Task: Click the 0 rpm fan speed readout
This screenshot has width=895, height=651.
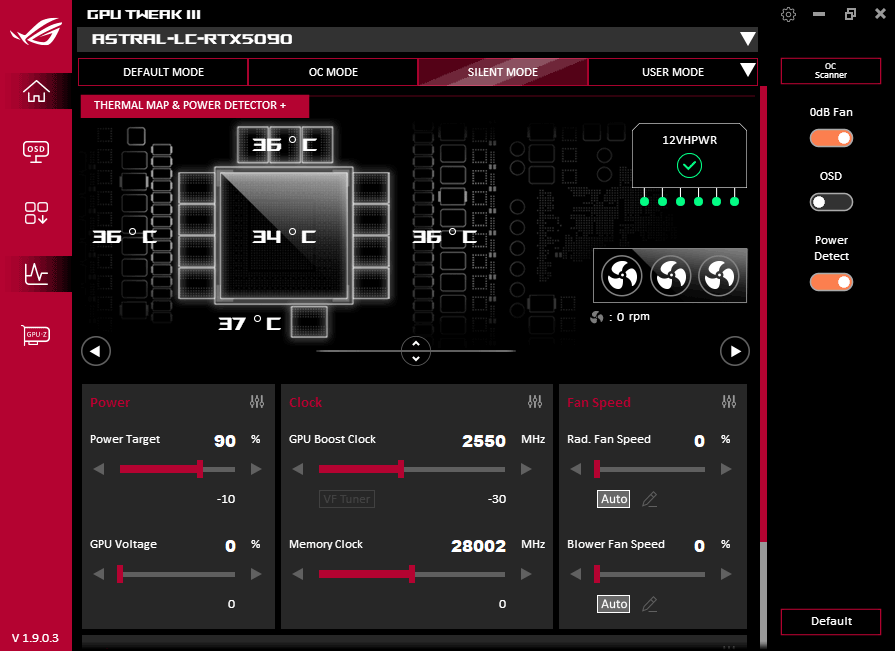Action: pyautogui.click(x=620, y=317)
